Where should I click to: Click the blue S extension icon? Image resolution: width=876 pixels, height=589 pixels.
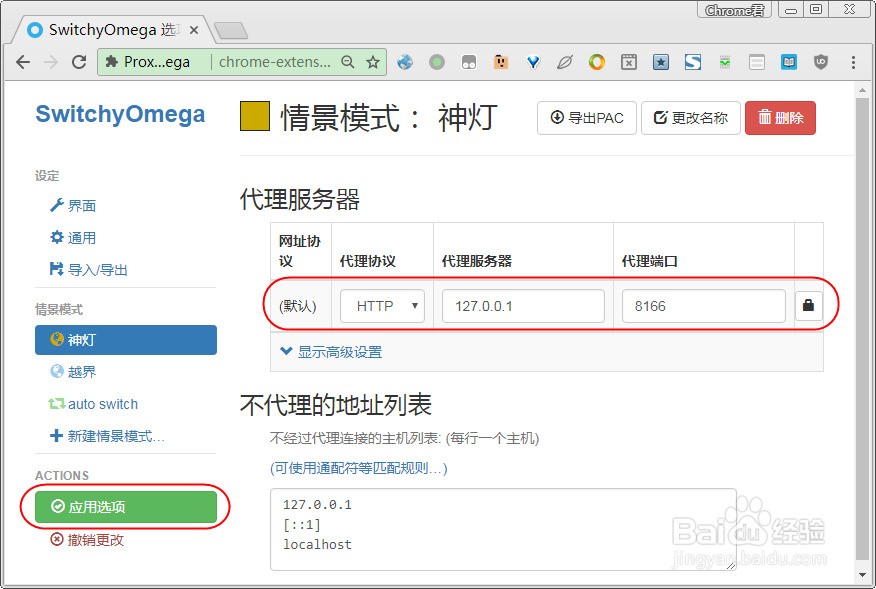click(693, 62)
